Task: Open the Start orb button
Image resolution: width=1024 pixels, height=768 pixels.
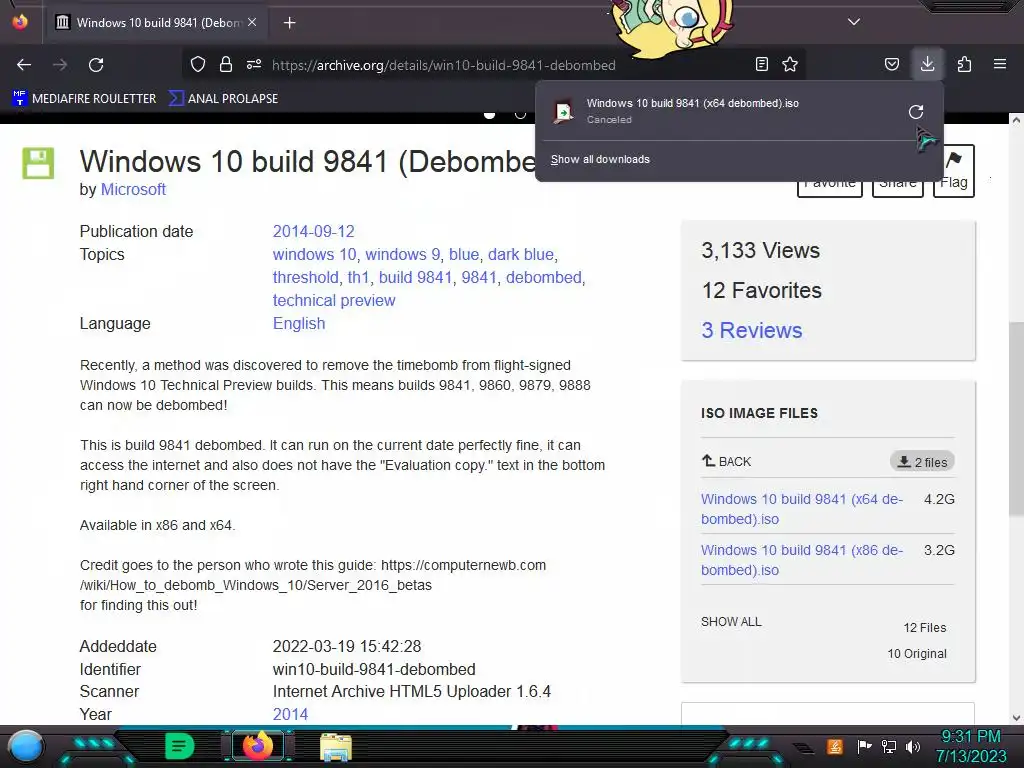Action: [x=25, y=746]
